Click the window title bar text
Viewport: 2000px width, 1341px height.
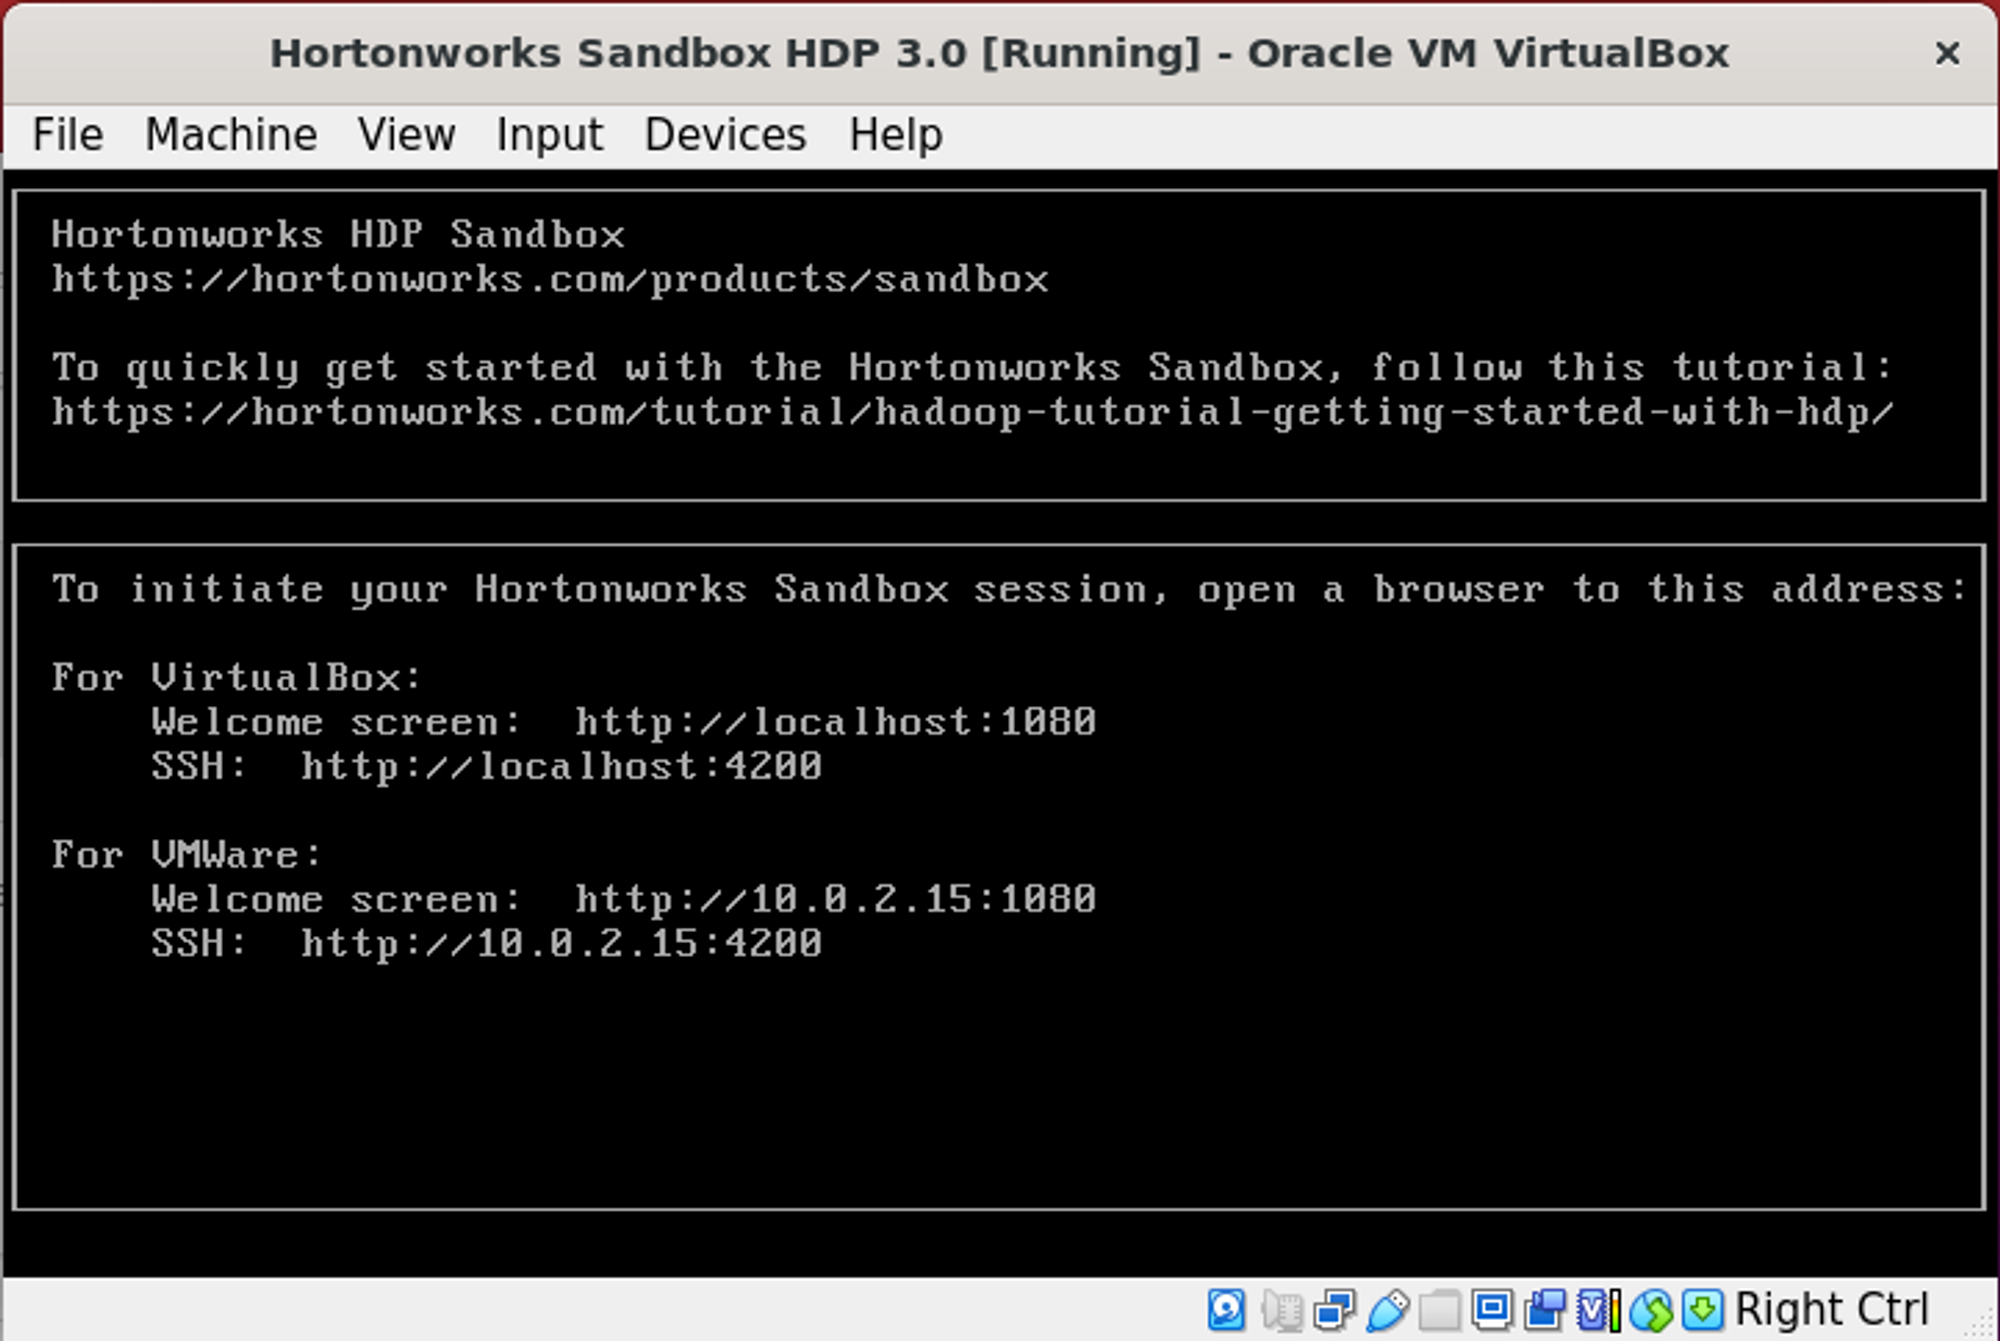[x=999, y=53]
